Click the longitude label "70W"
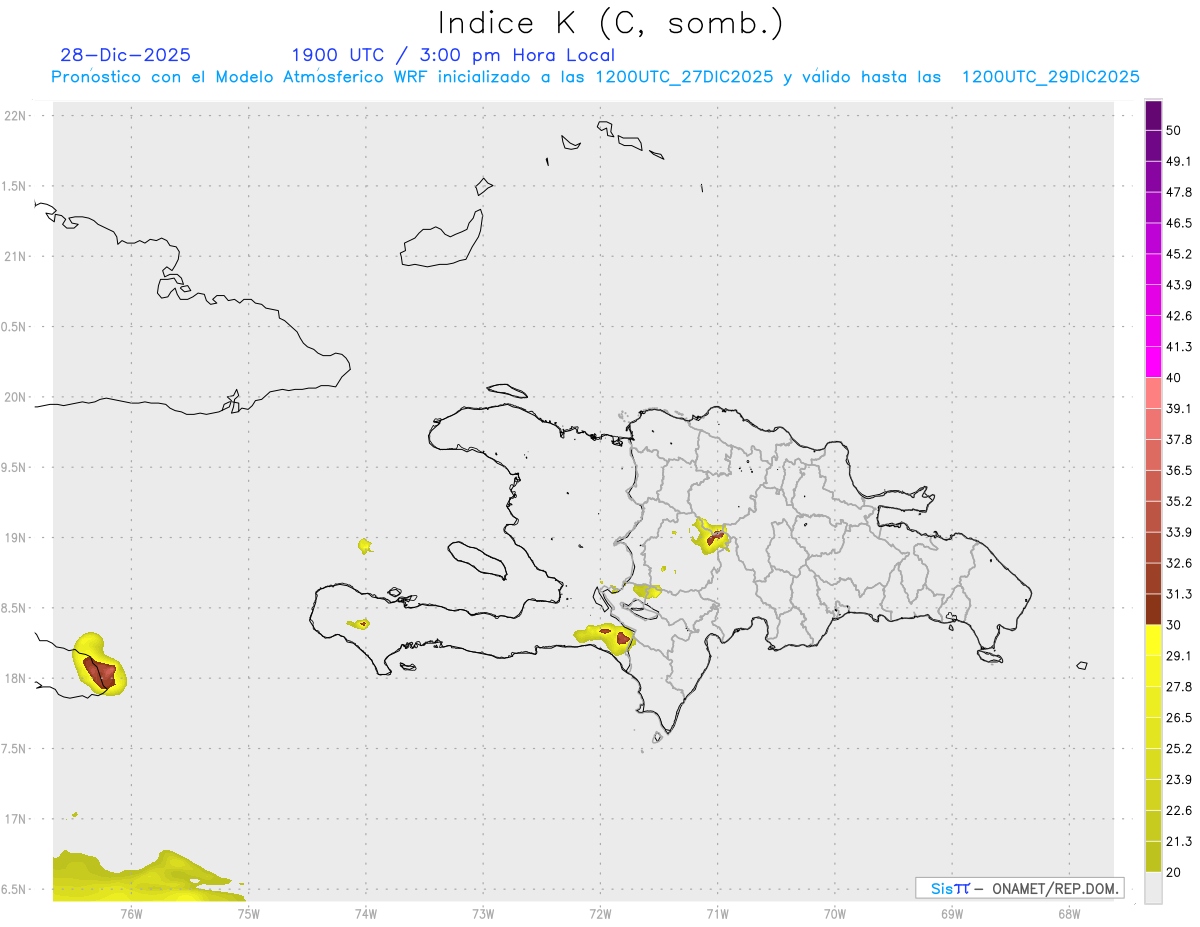The width and height of the screenshot is (1200, 927). (835, 913)
